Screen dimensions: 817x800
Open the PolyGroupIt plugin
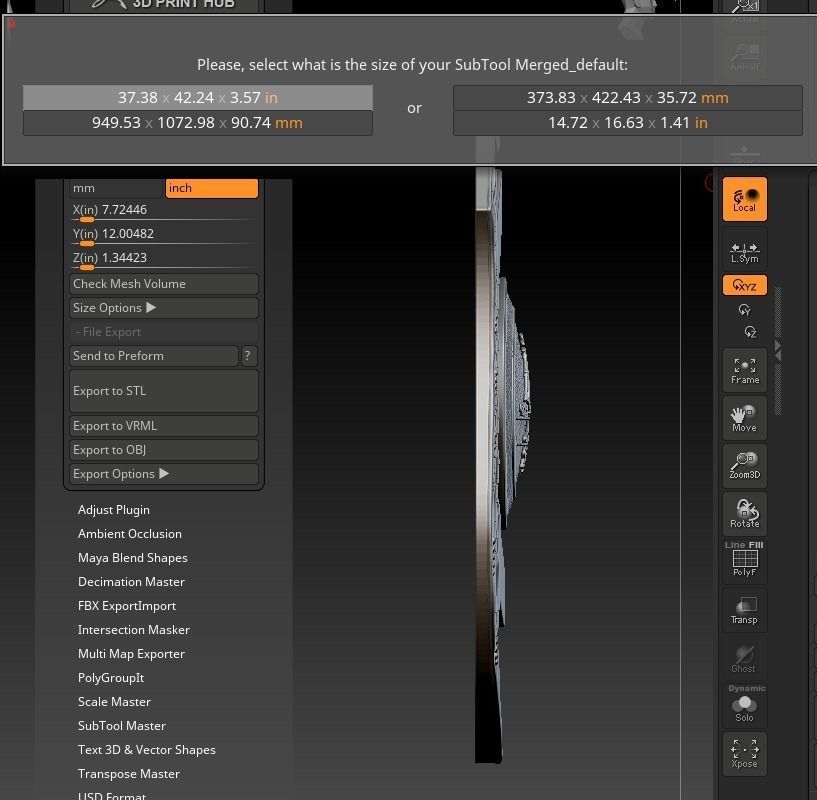110,678
